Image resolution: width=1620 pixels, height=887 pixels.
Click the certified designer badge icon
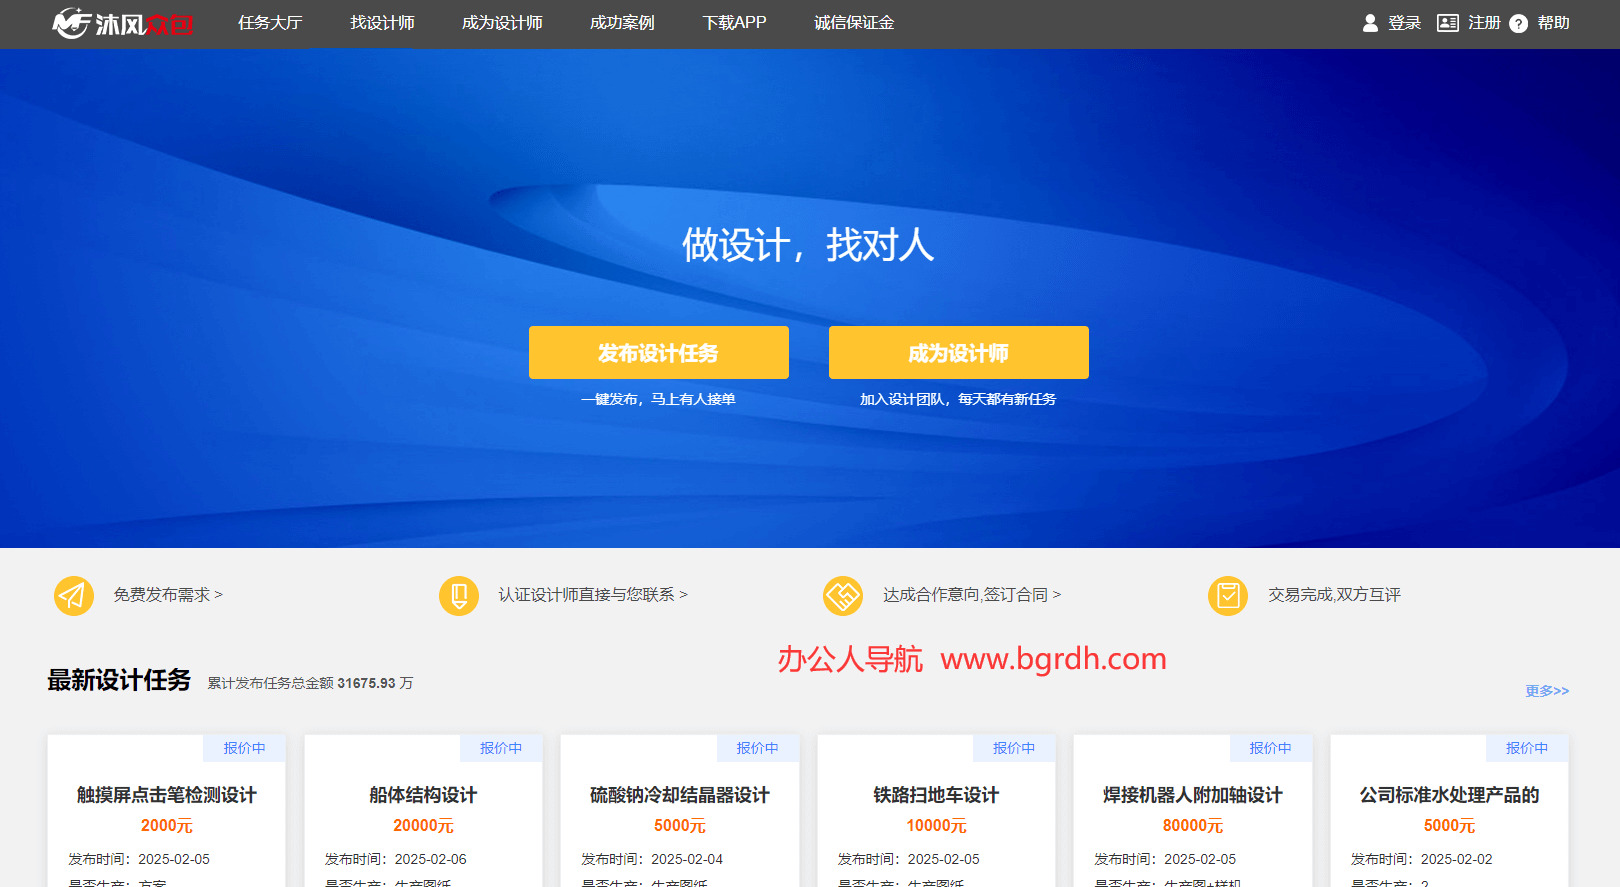point(459,596)
